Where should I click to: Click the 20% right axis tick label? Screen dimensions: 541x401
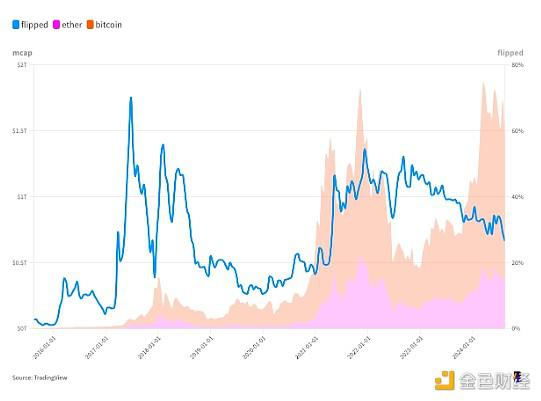pyautogui.click(x=518, y=263)
